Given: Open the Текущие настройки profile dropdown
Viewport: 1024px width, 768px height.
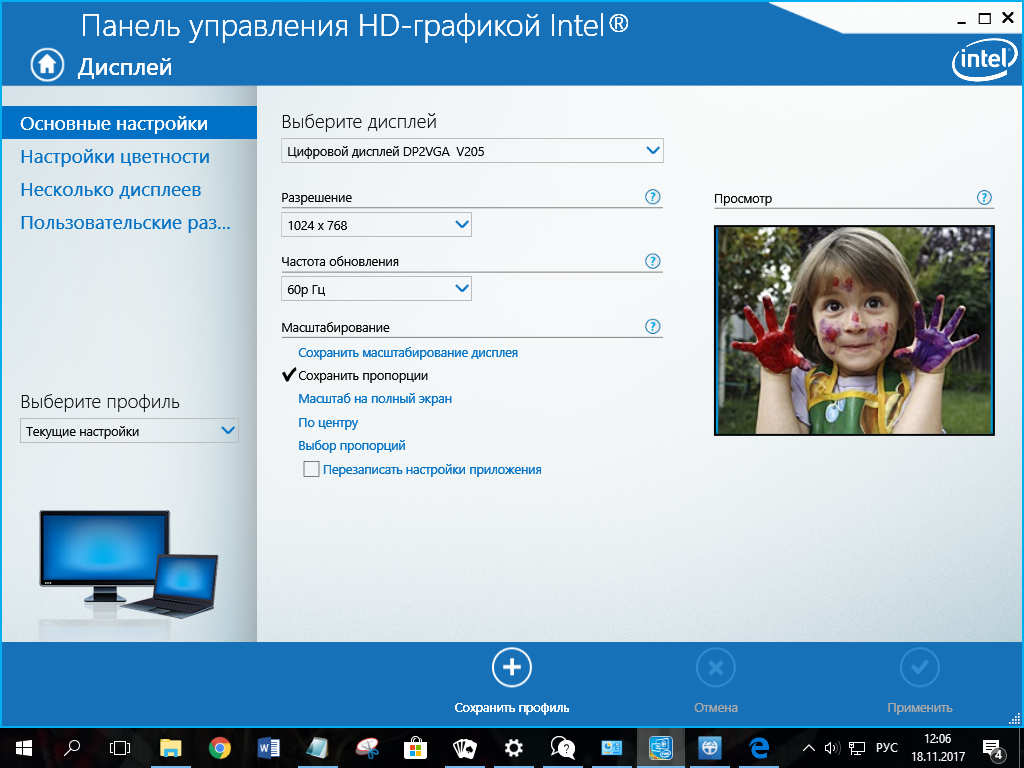Looking at the screenshot, I should (129, 431).
